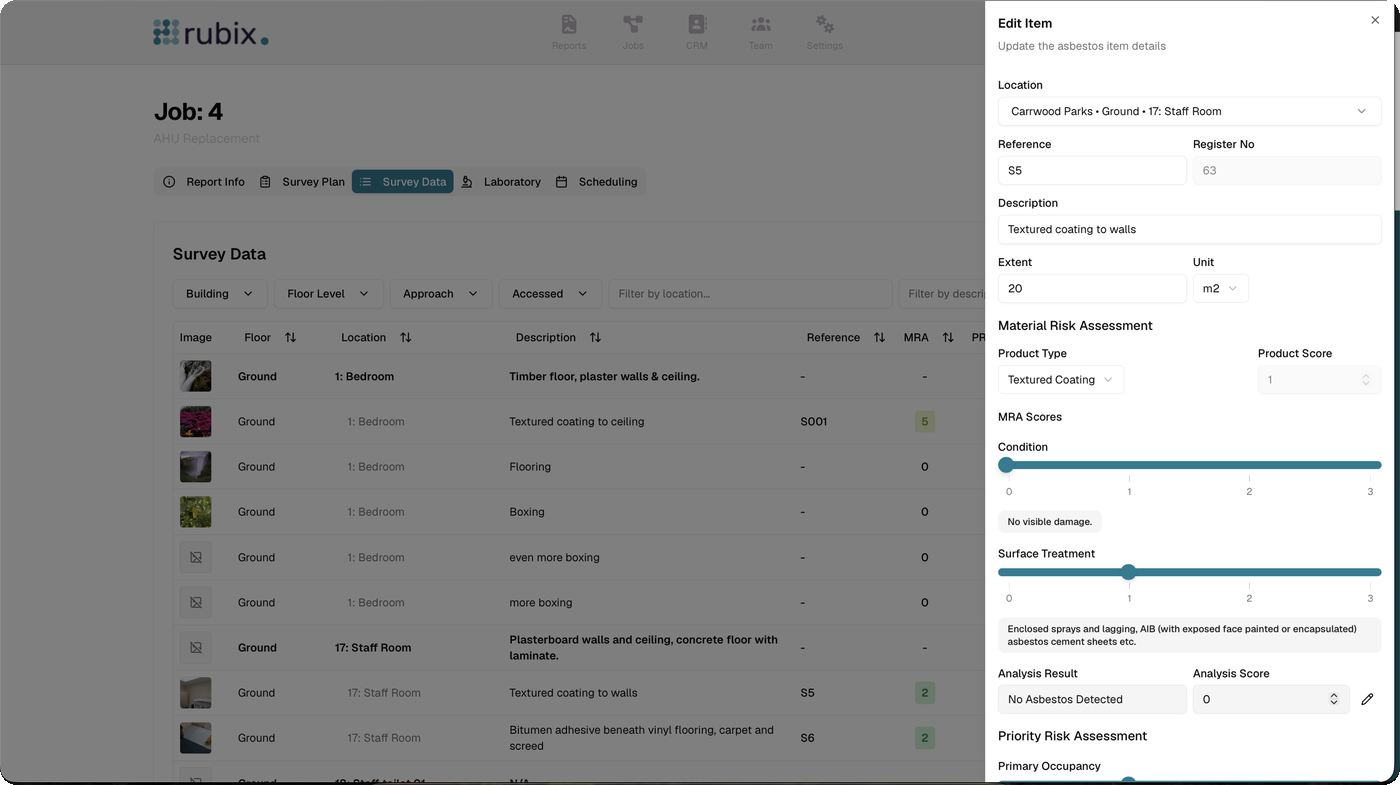
Task: Click the 'even more boxing' description
Action: coord(554,558)
